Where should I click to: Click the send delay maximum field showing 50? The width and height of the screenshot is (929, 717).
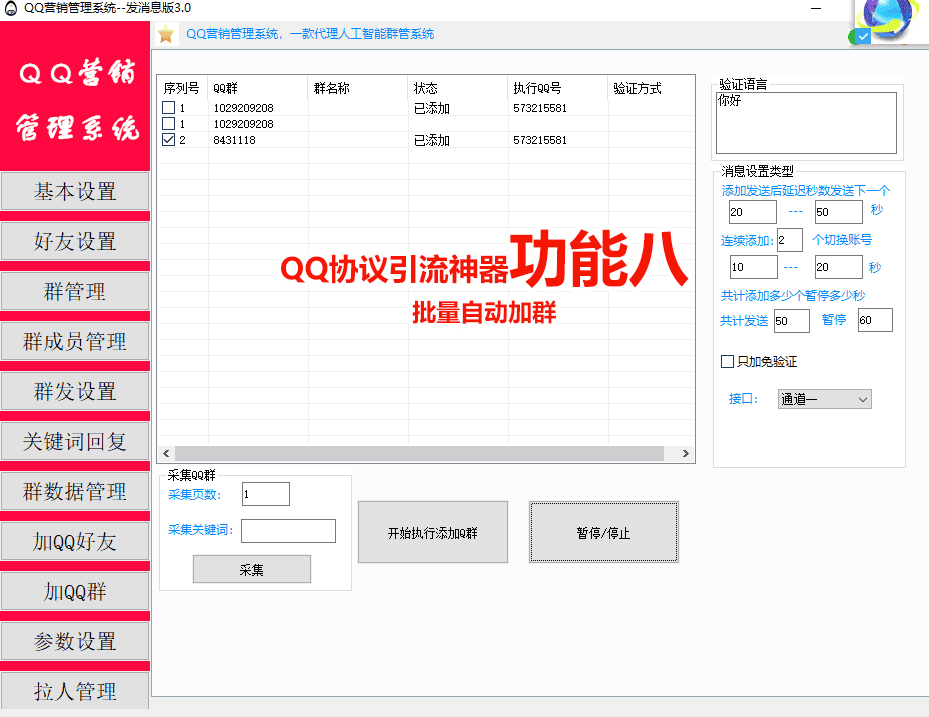tap(838, 212)
